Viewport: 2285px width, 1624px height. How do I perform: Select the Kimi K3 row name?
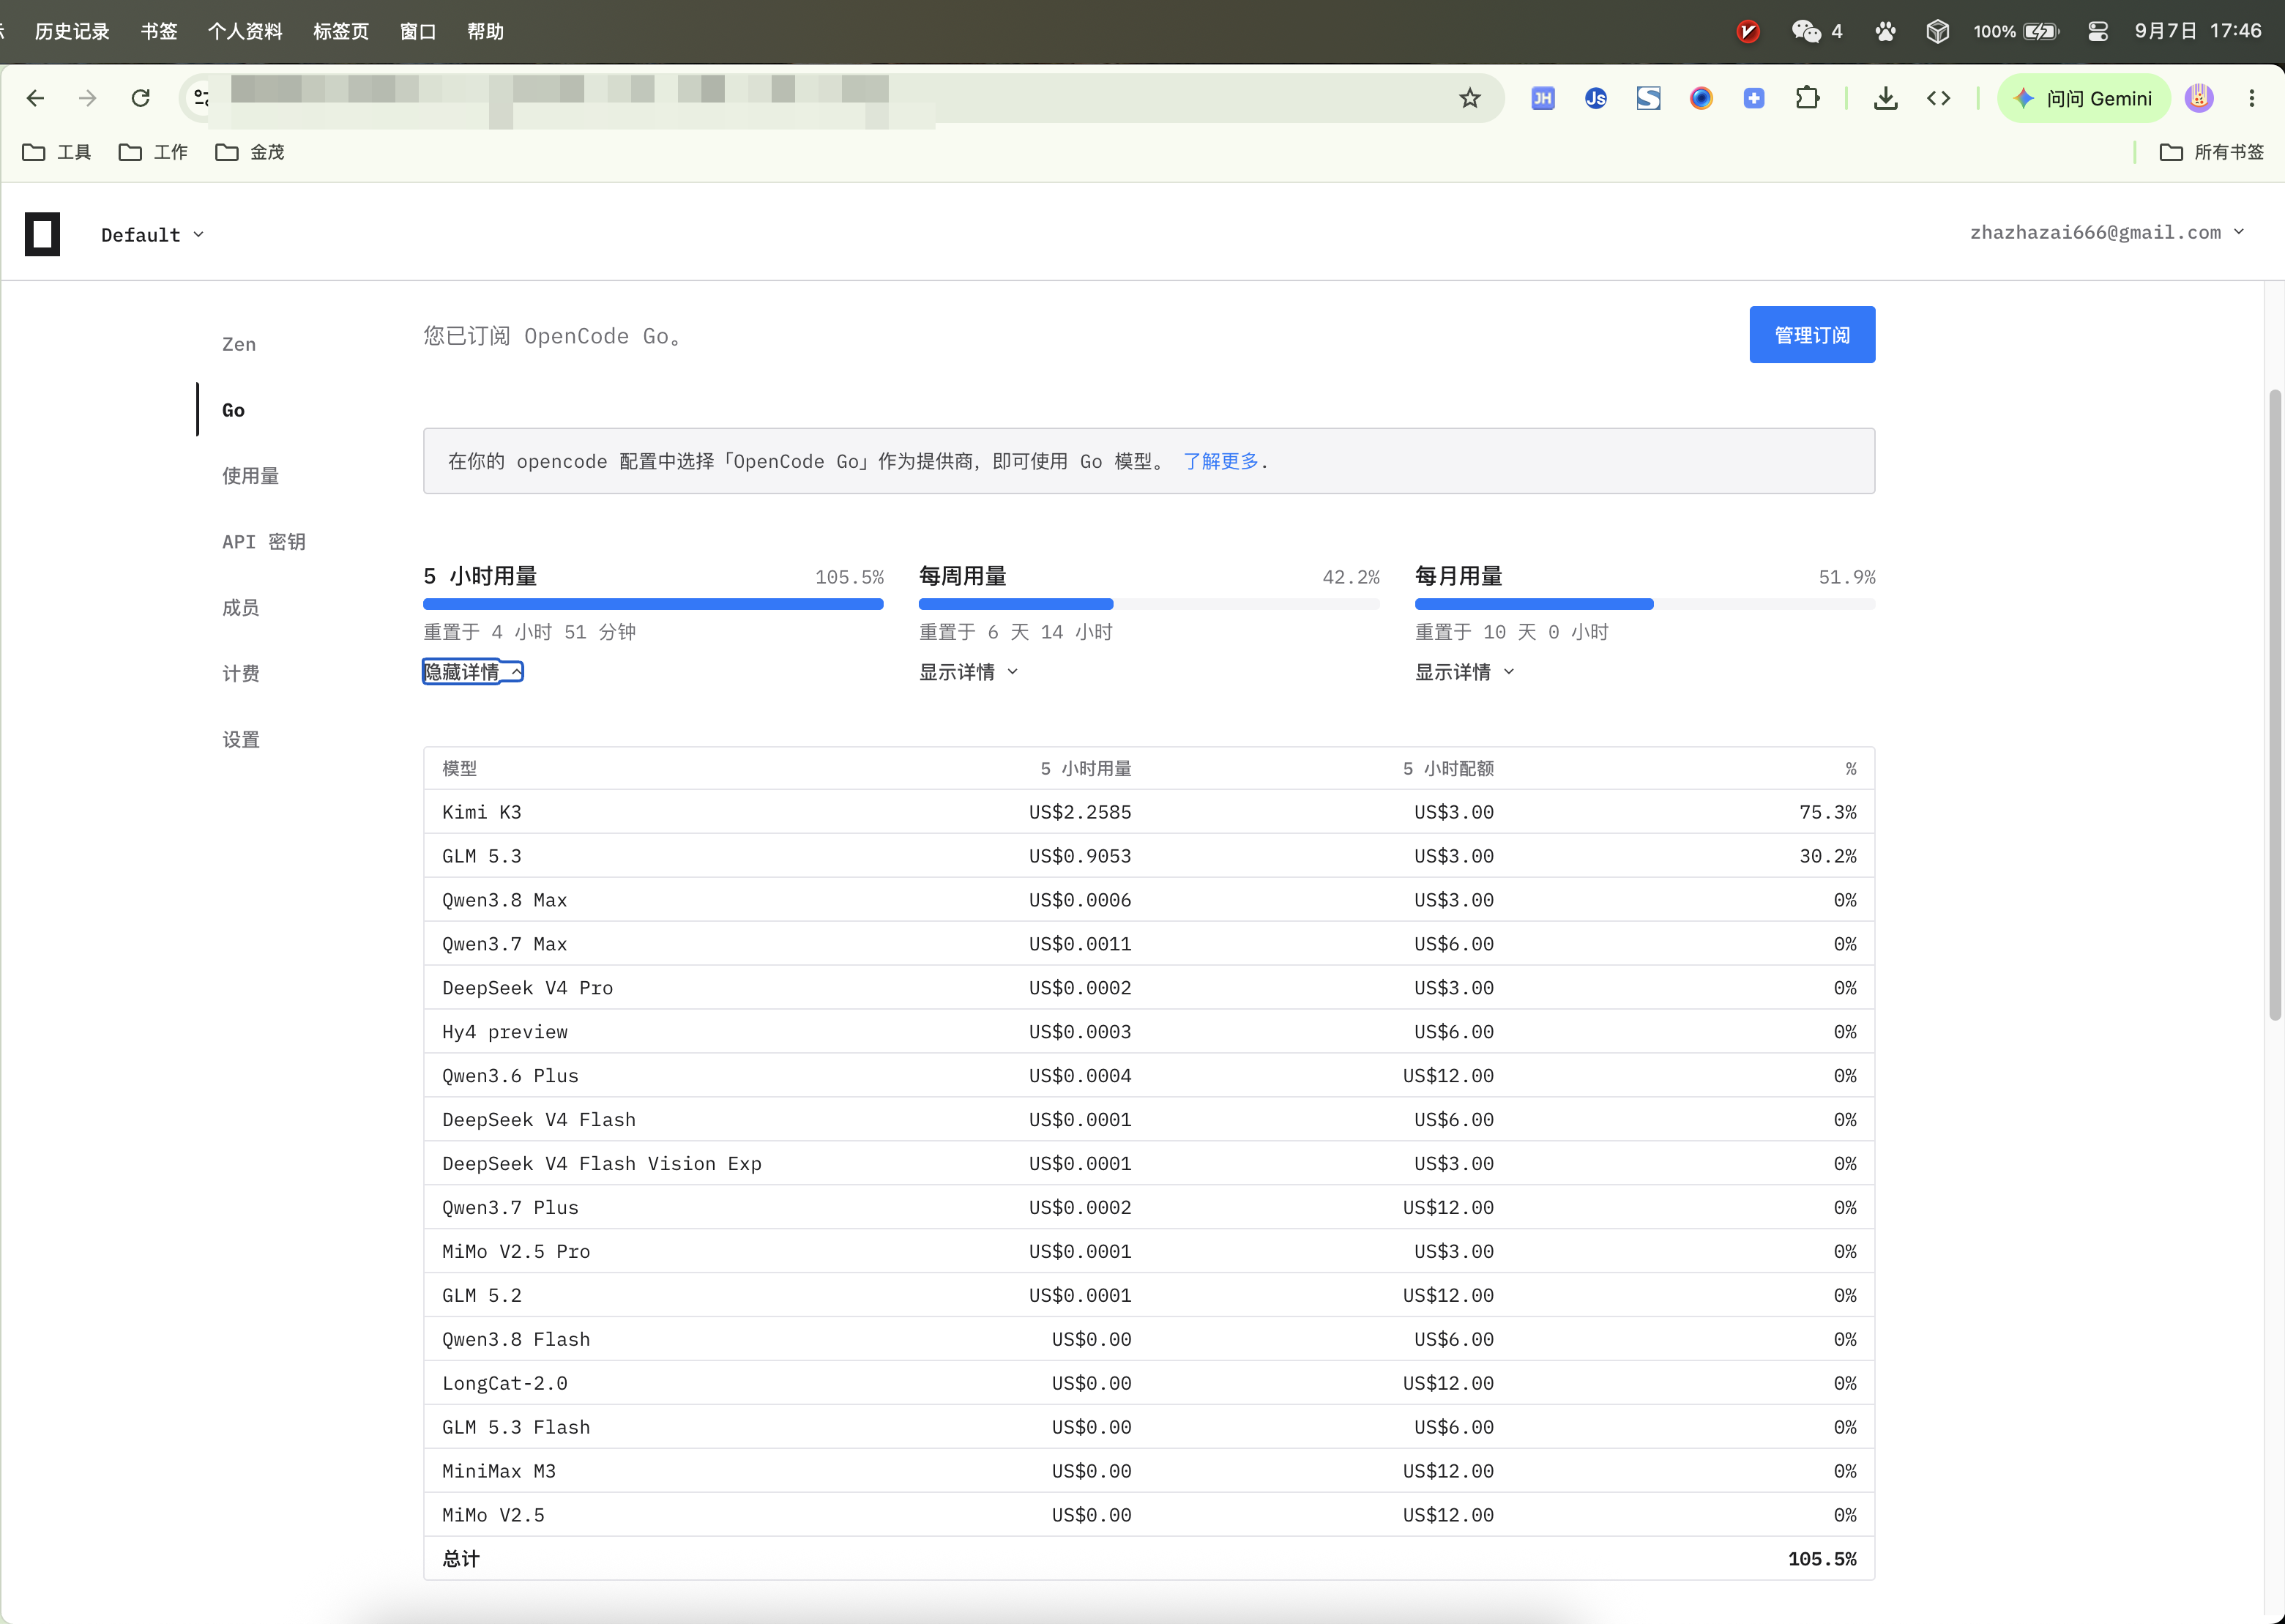(481, 812)
